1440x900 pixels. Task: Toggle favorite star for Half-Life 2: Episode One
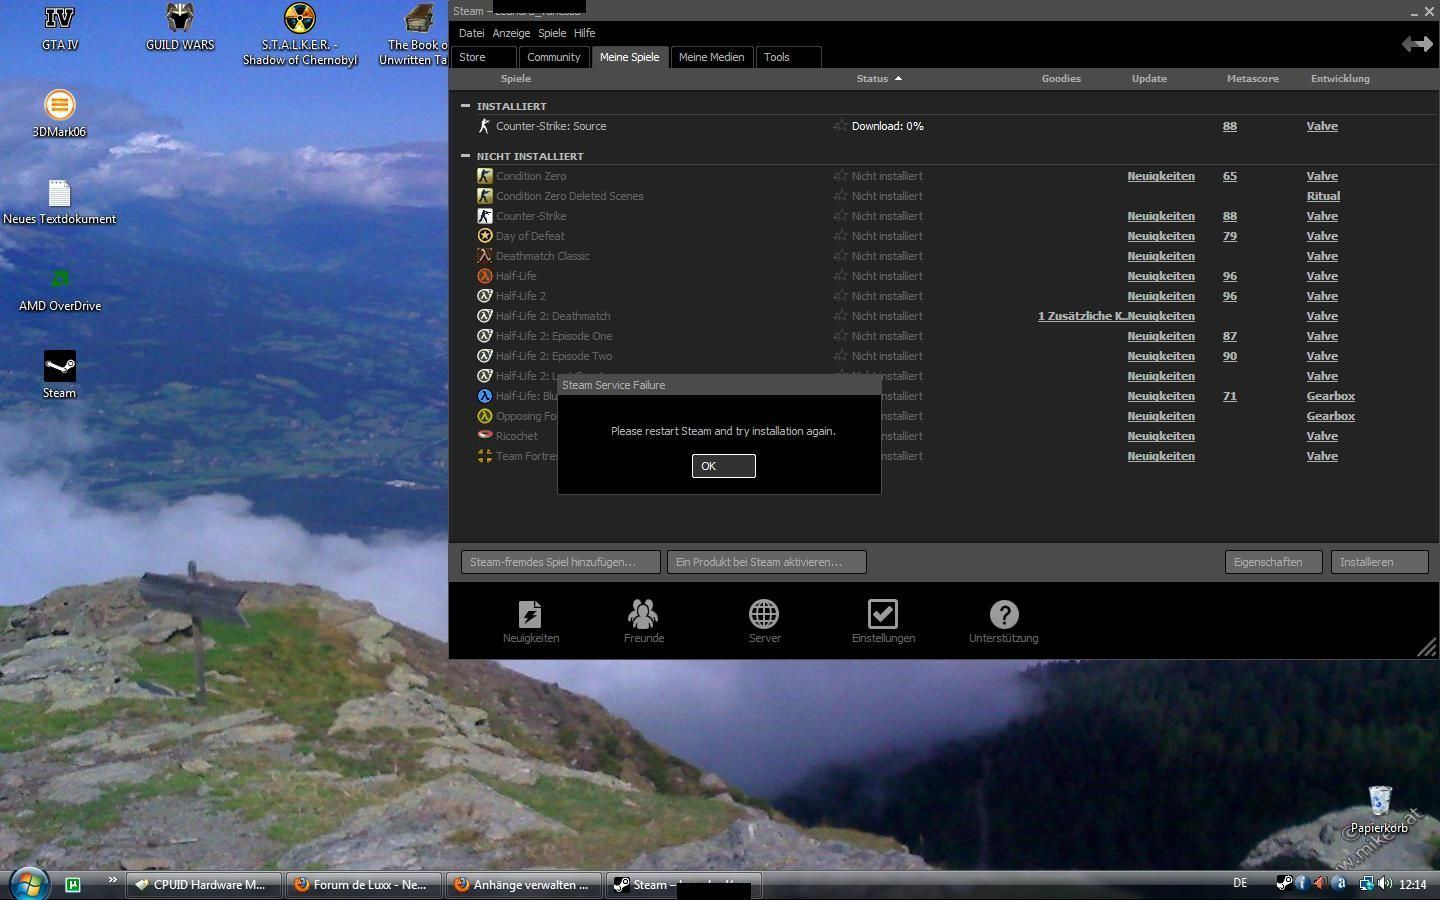[840, 336]
